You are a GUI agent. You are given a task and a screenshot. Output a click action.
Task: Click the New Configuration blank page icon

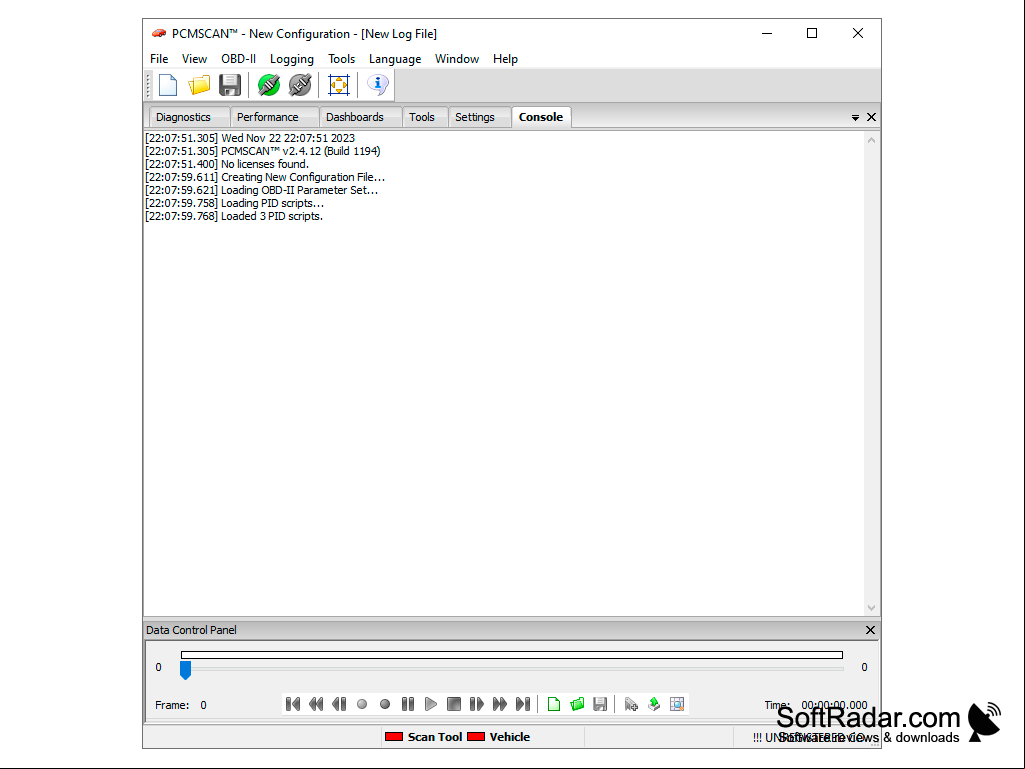168,85
